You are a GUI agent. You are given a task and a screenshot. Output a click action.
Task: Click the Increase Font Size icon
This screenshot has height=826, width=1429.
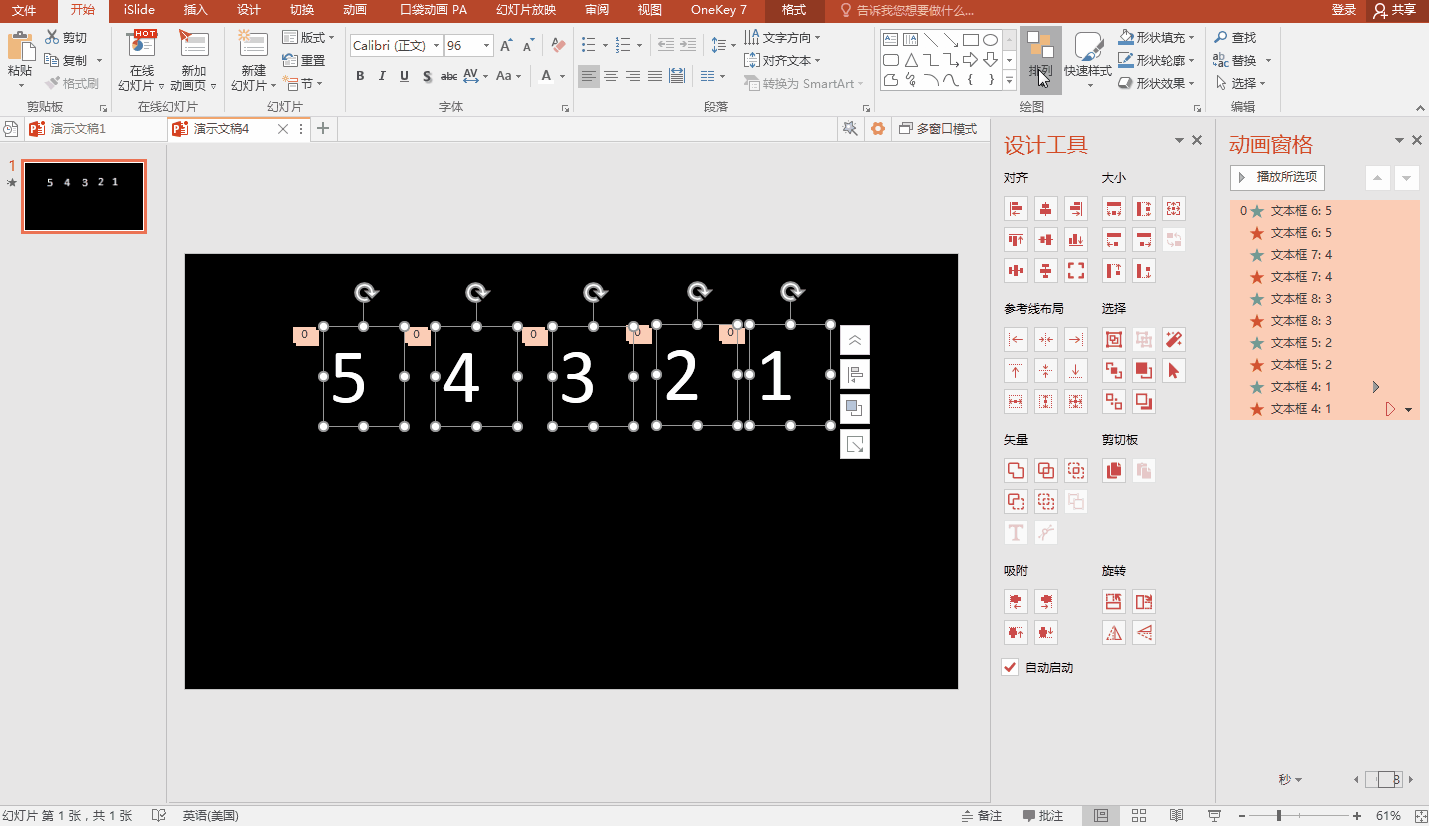point(506,46)
